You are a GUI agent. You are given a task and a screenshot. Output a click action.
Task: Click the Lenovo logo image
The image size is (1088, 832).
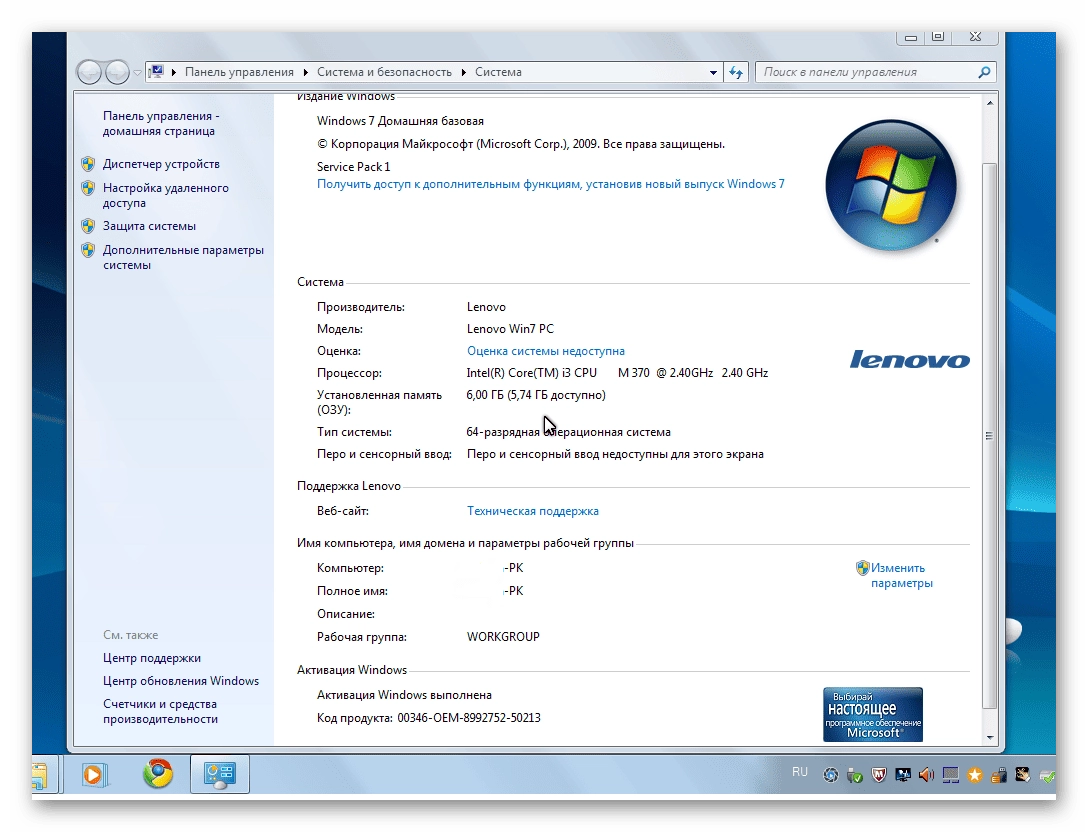tap(910, 359)
